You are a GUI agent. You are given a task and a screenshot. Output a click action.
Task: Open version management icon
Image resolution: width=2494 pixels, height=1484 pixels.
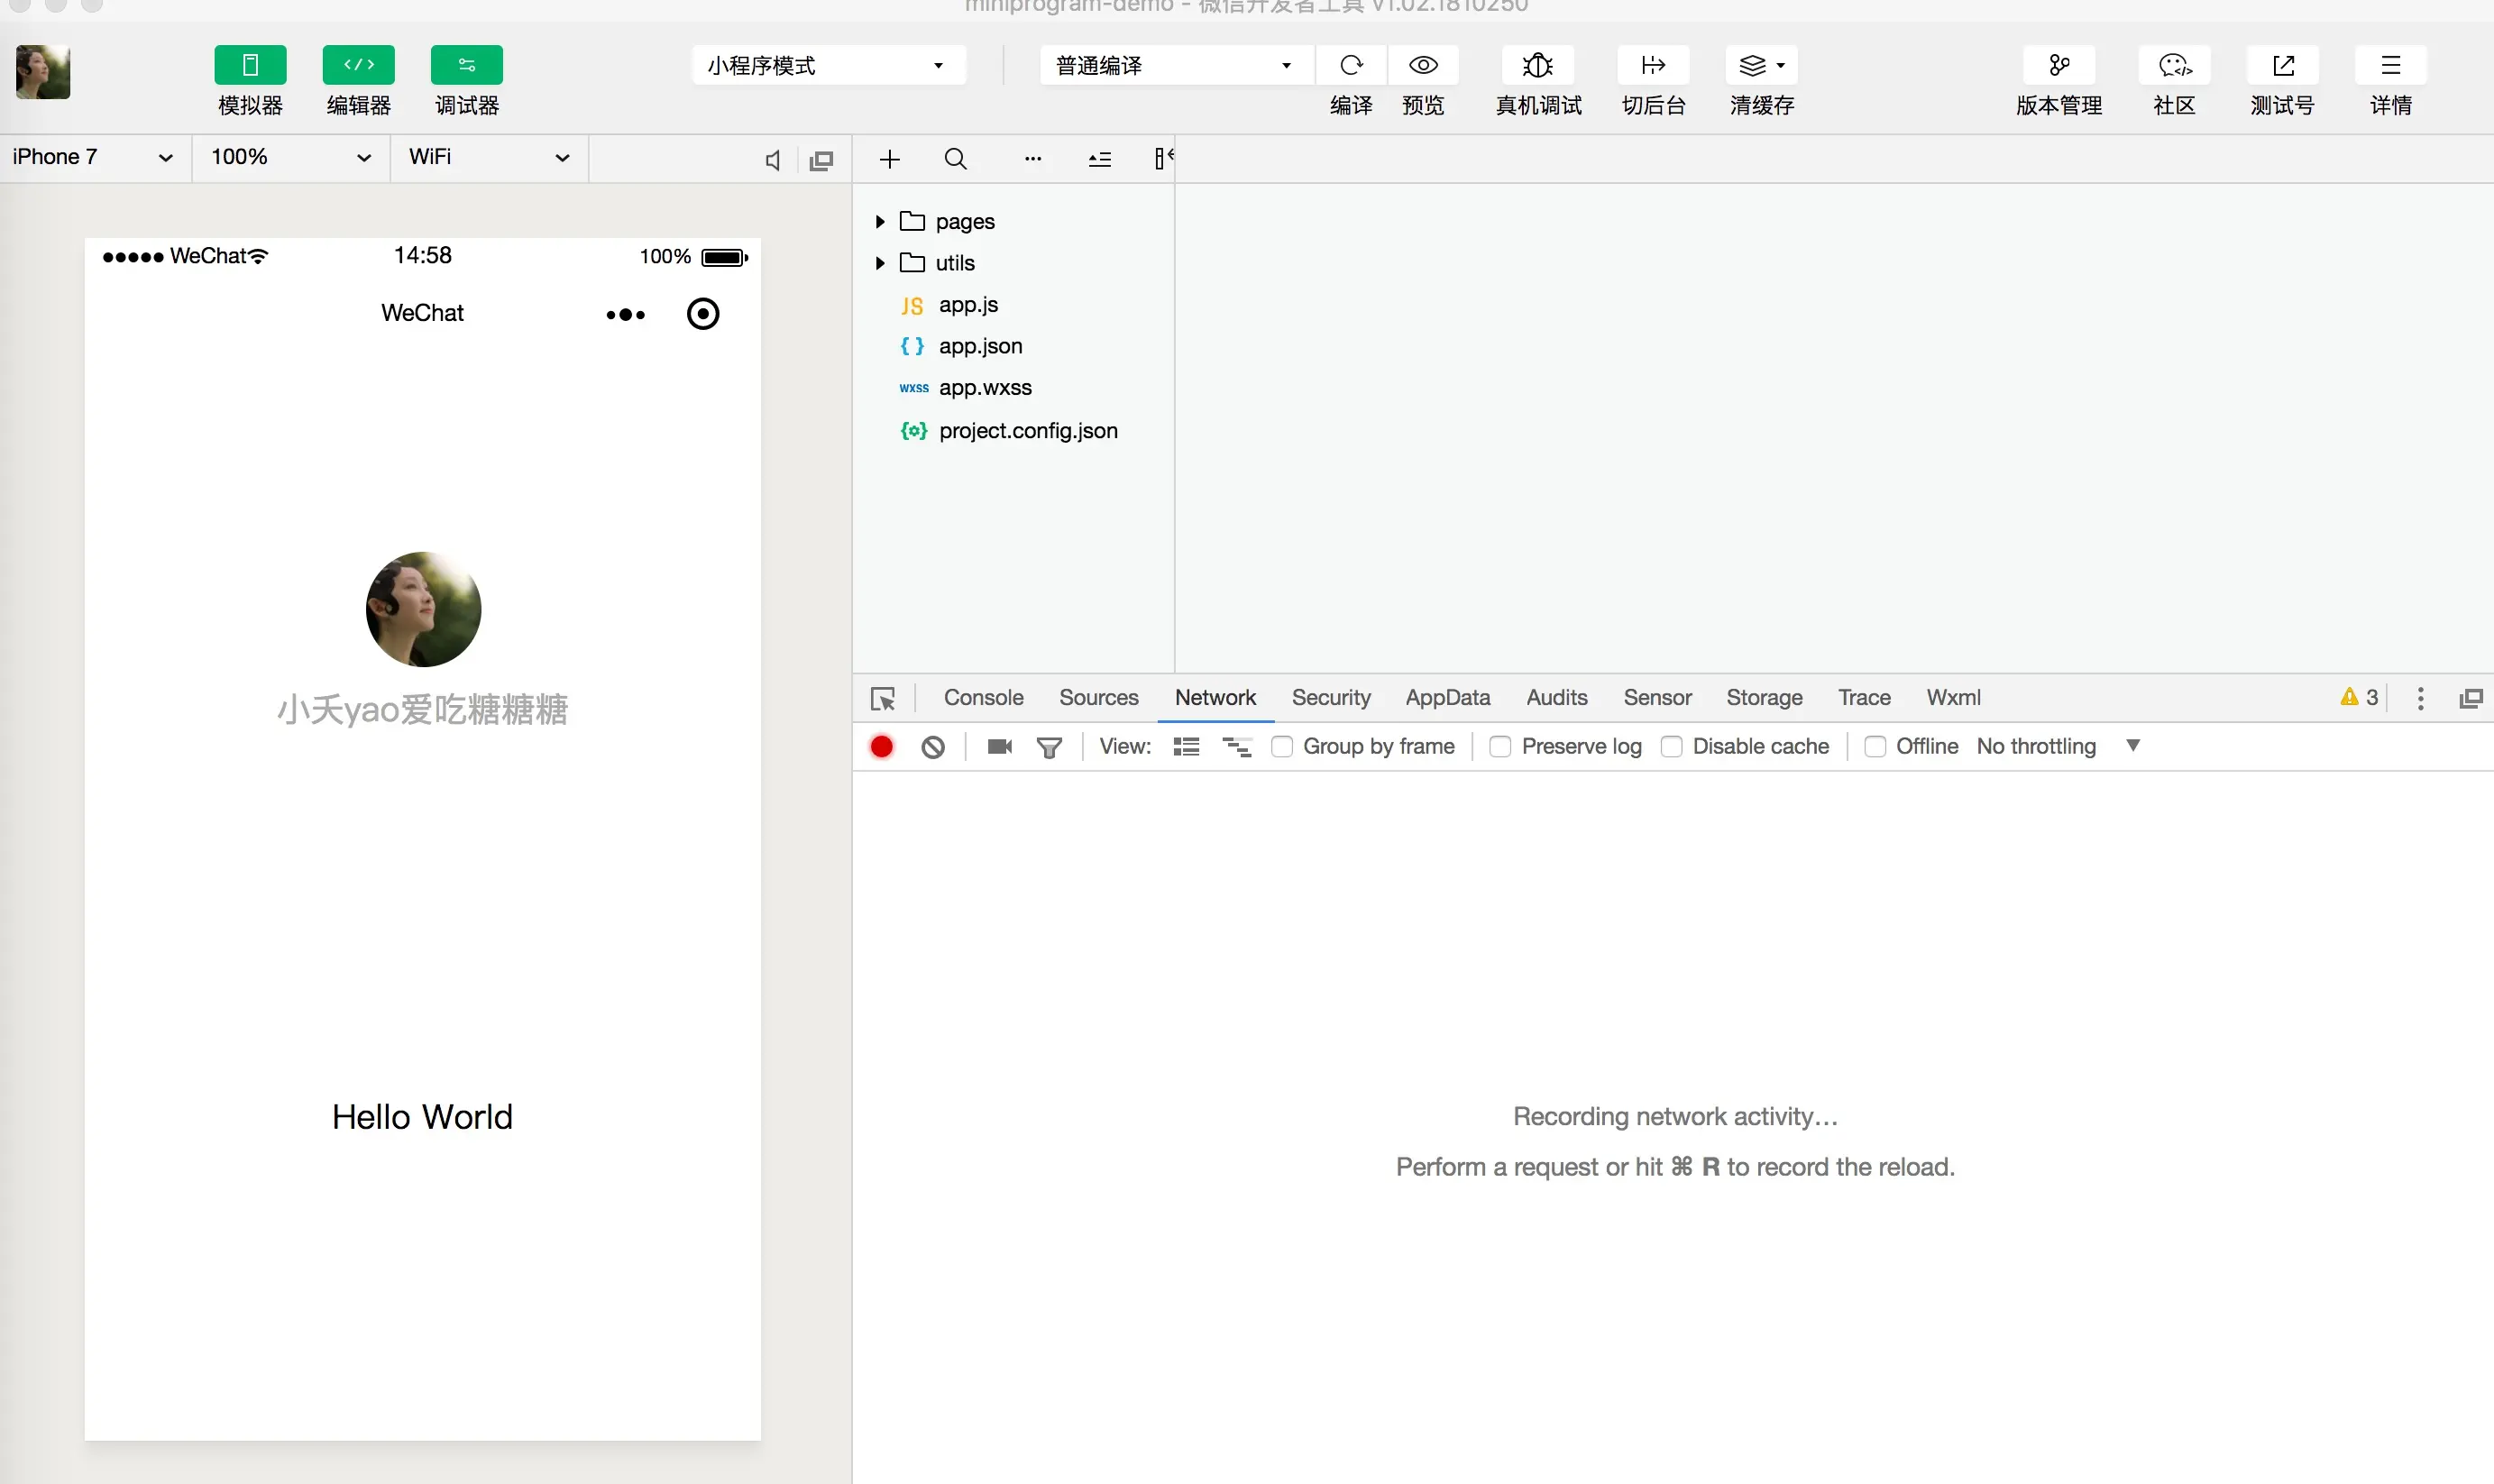point(2058,66)
